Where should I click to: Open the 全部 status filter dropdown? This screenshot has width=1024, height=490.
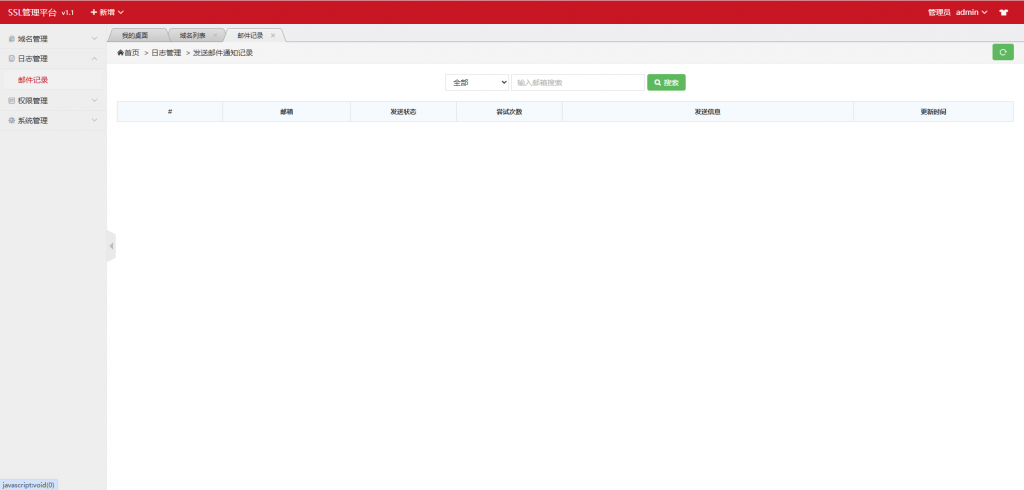coord(477,82)
